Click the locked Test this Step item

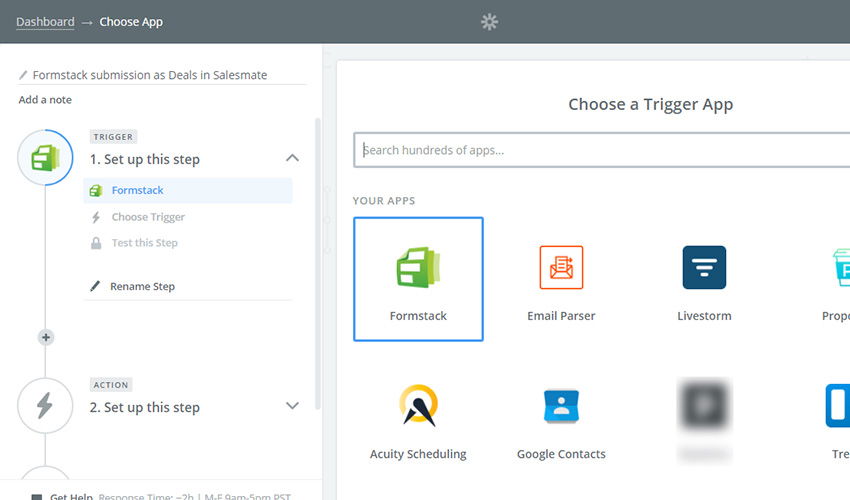click(144, 243)
